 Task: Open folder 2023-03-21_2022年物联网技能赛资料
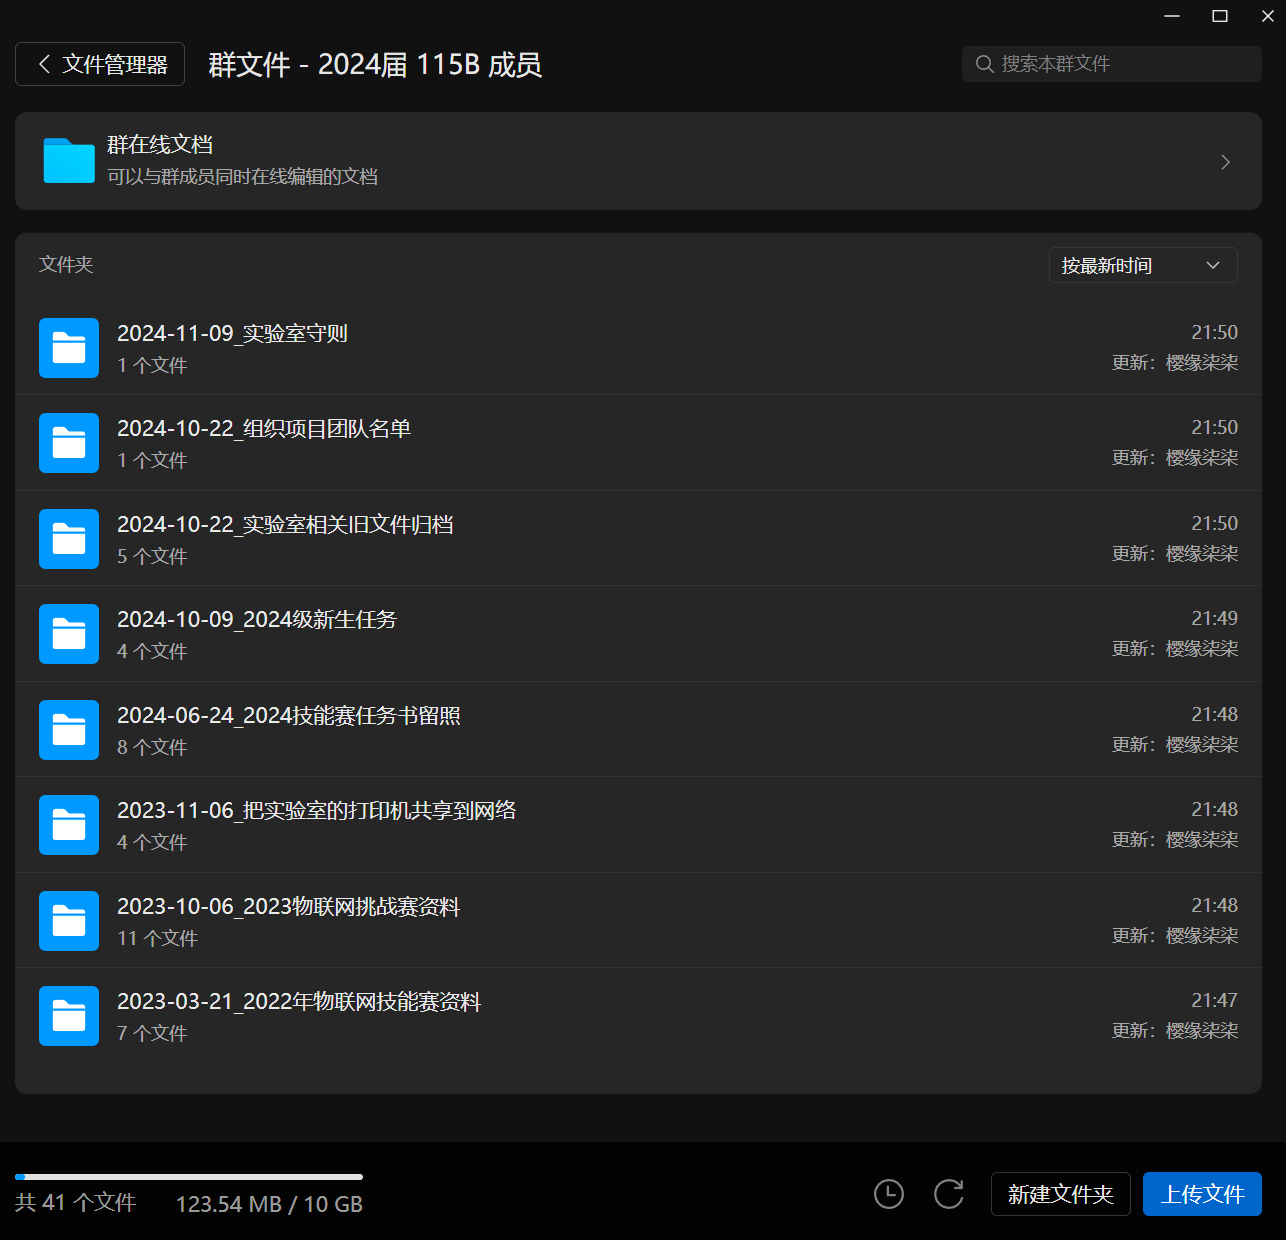(x=299, y=1002)
